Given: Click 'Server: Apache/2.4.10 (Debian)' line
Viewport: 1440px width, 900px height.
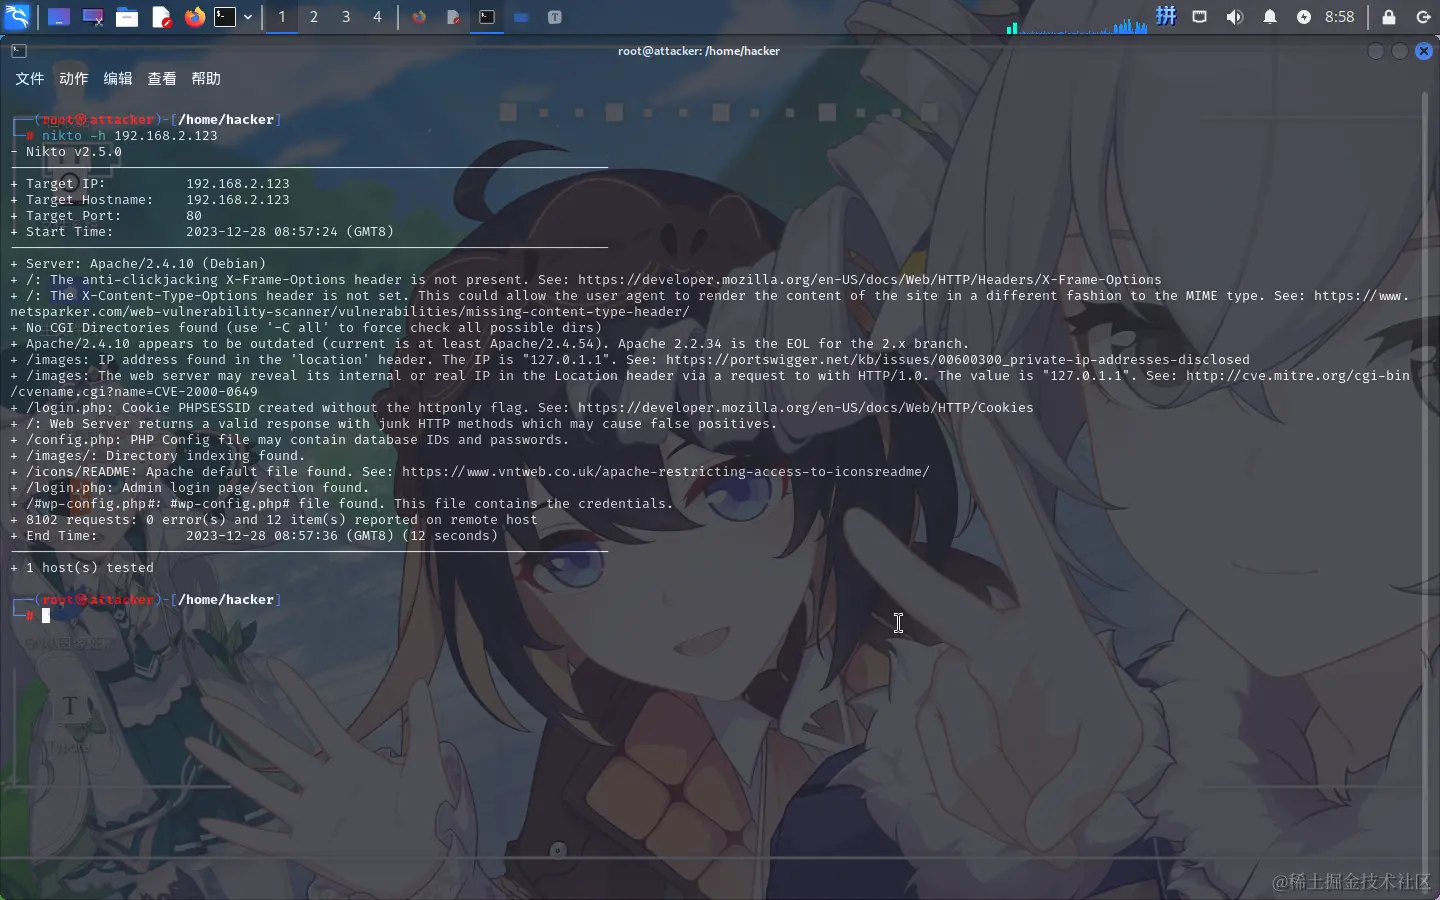Looking at the screenshot, I should 138,264.
